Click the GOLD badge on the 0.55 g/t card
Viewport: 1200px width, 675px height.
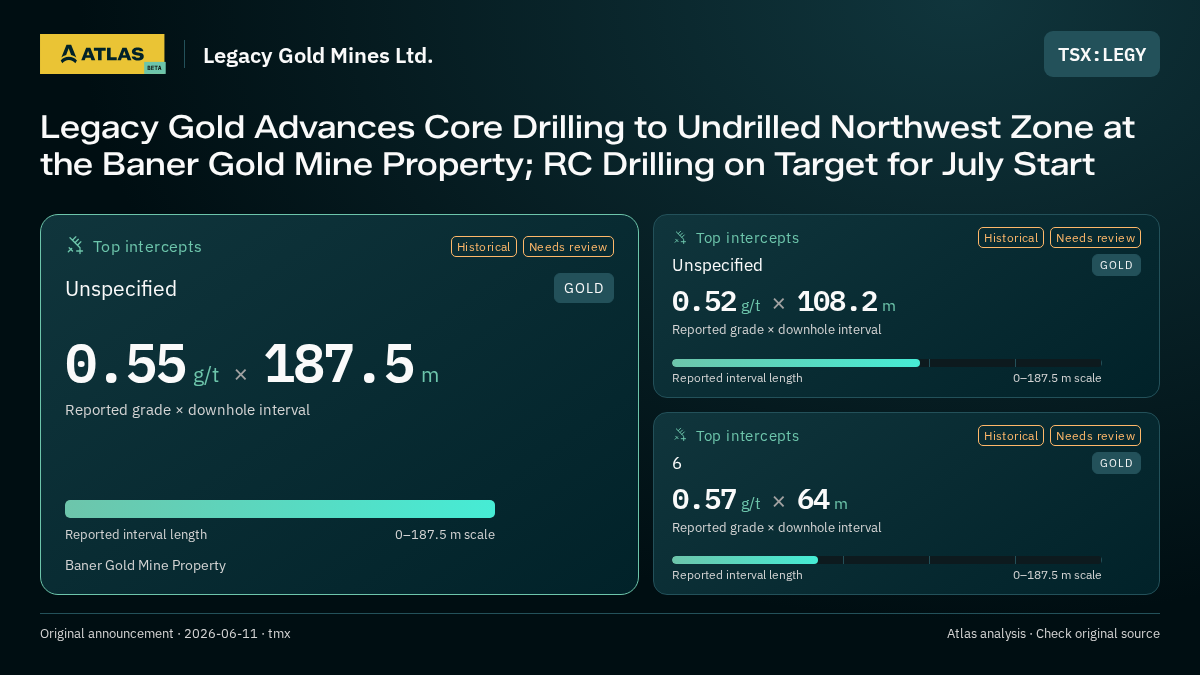(584, 288)
